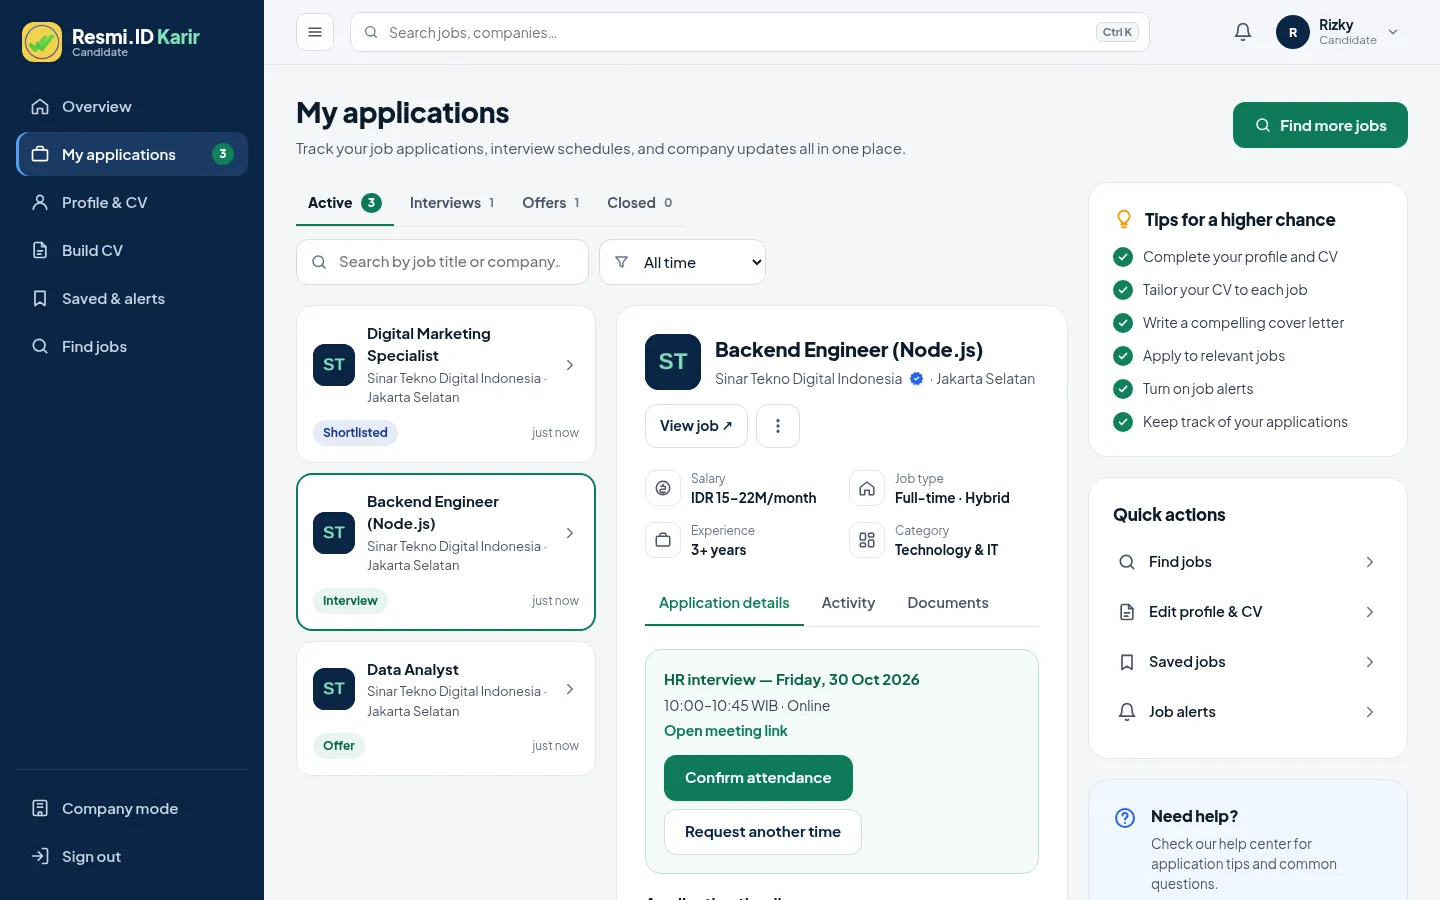The image size is (1440, 900).
Task: Open the more options three-dot menu
Action: tap(778, 426)
